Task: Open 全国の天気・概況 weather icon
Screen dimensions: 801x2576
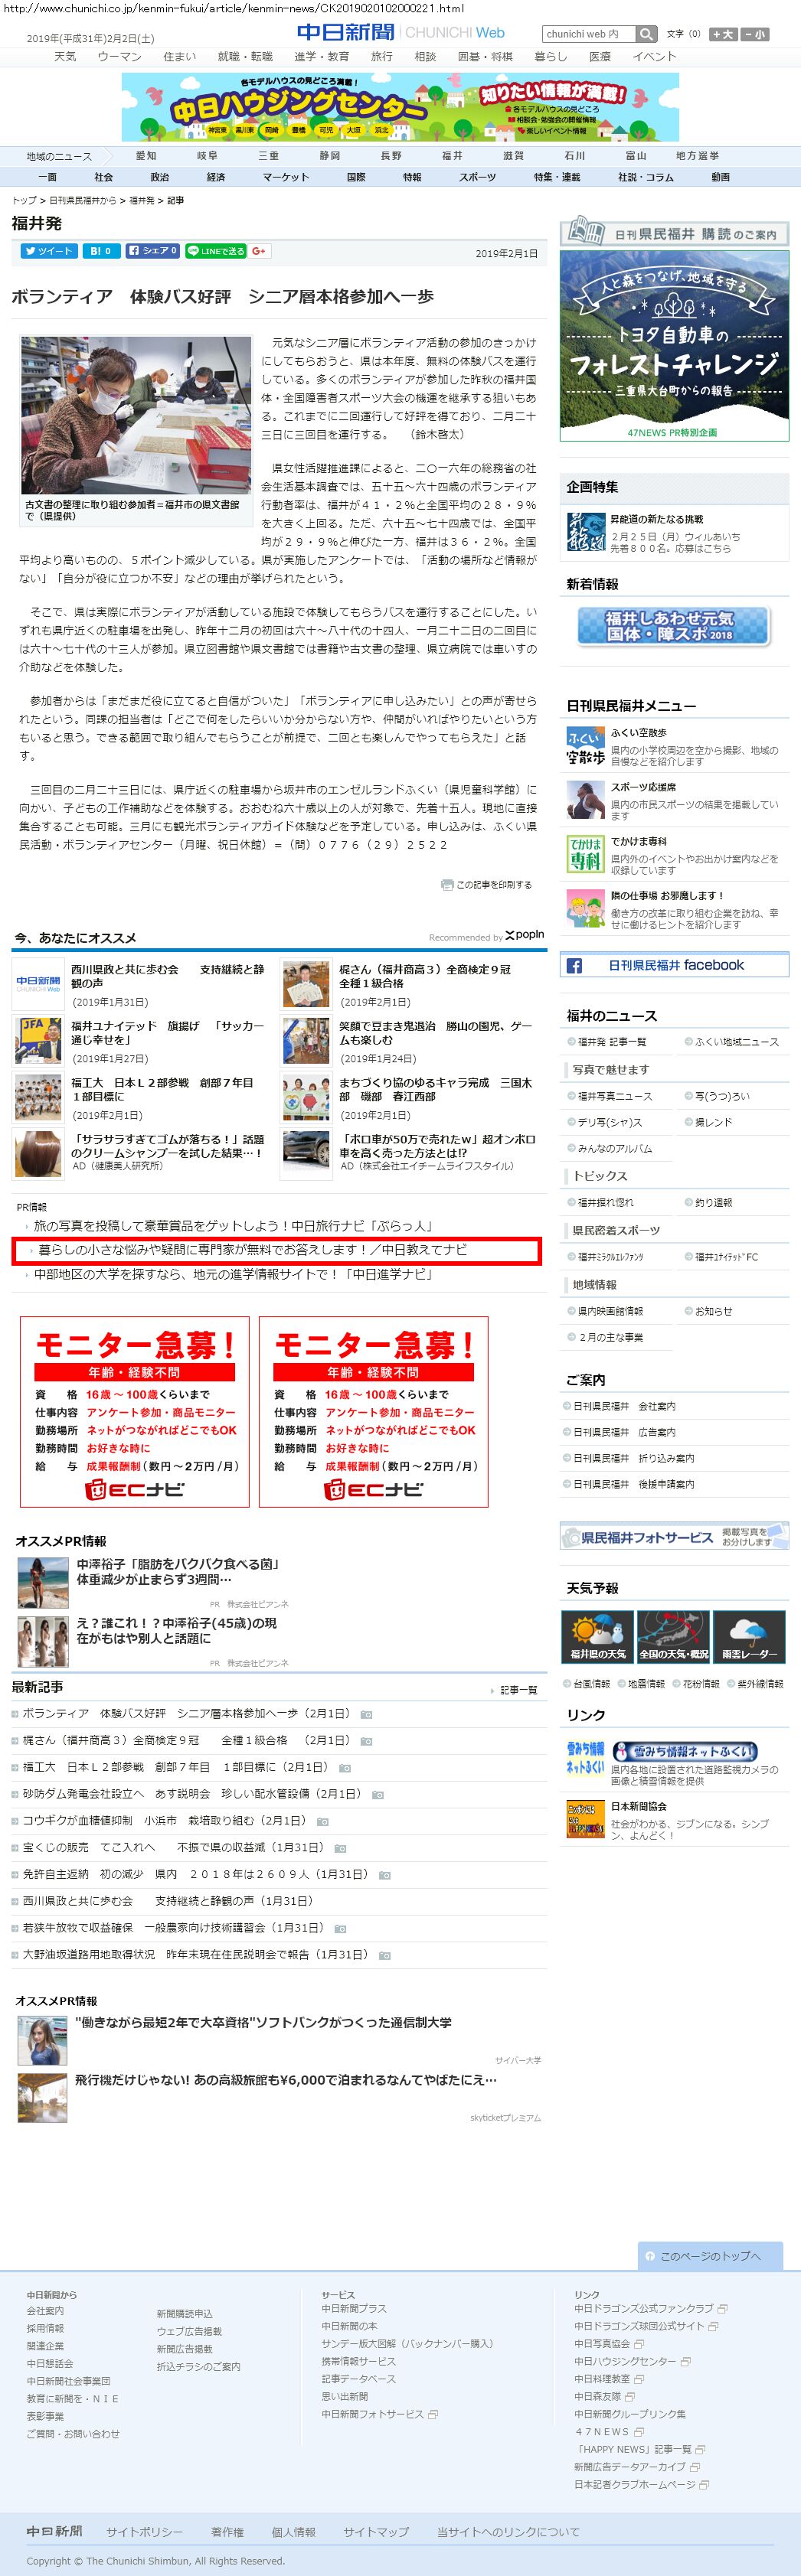Action: pyautogui.click(x=674, y=1636)
